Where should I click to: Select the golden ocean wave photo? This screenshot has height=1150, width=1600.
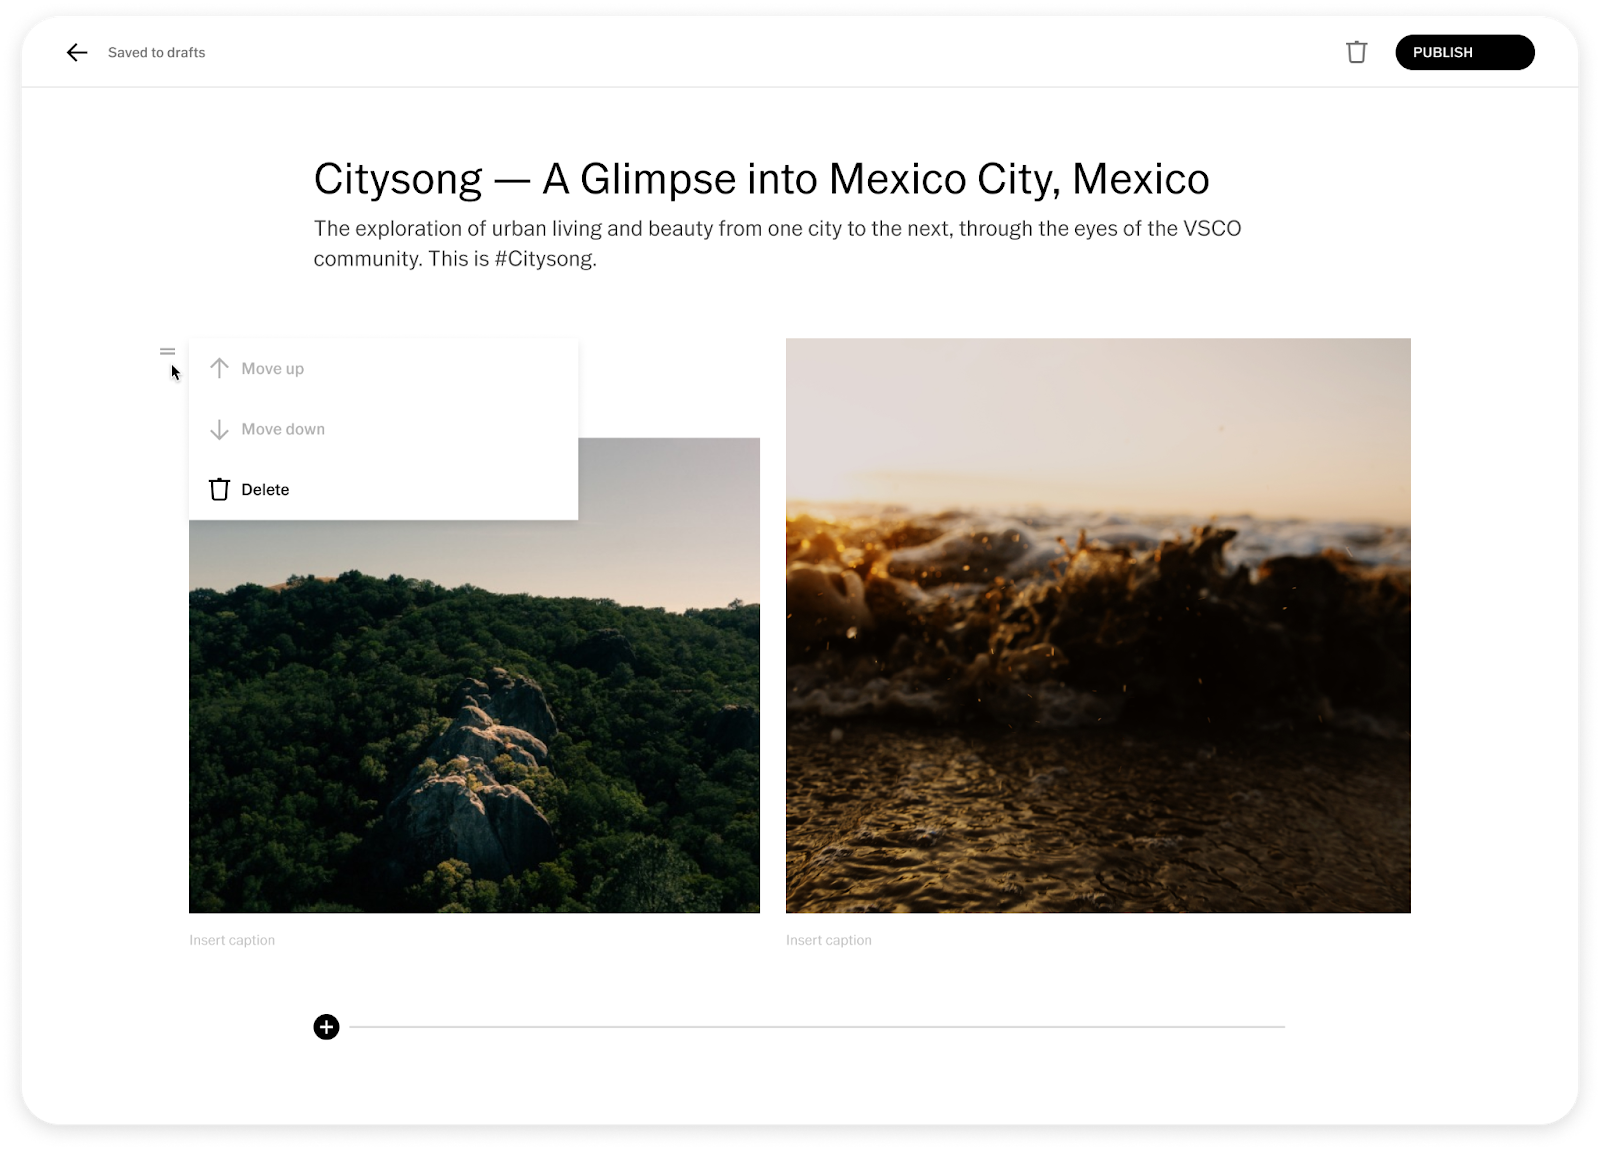1098,626
